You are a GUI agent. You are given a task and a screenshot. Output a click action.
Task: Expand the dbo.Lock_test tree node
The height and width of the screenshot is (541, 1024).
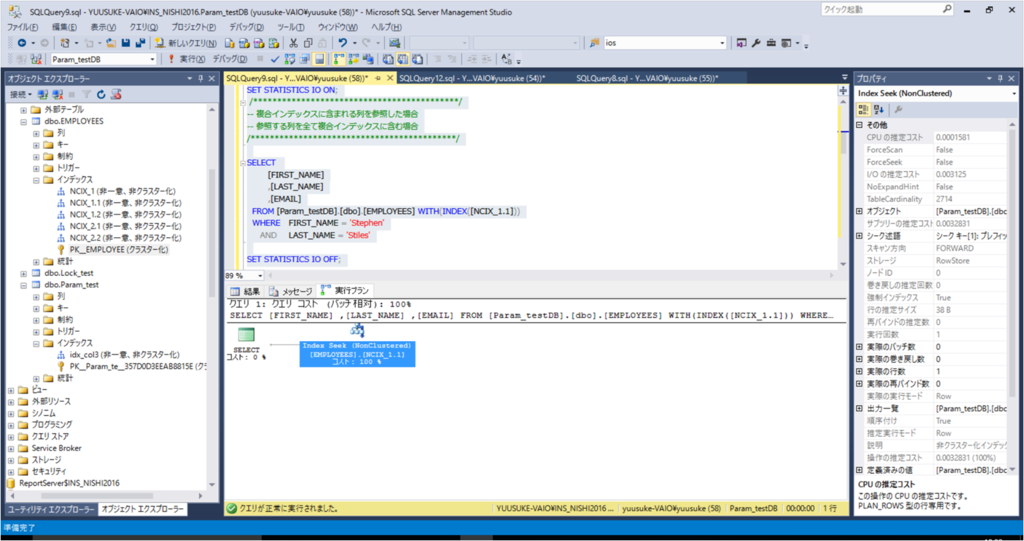click(24, 274)
